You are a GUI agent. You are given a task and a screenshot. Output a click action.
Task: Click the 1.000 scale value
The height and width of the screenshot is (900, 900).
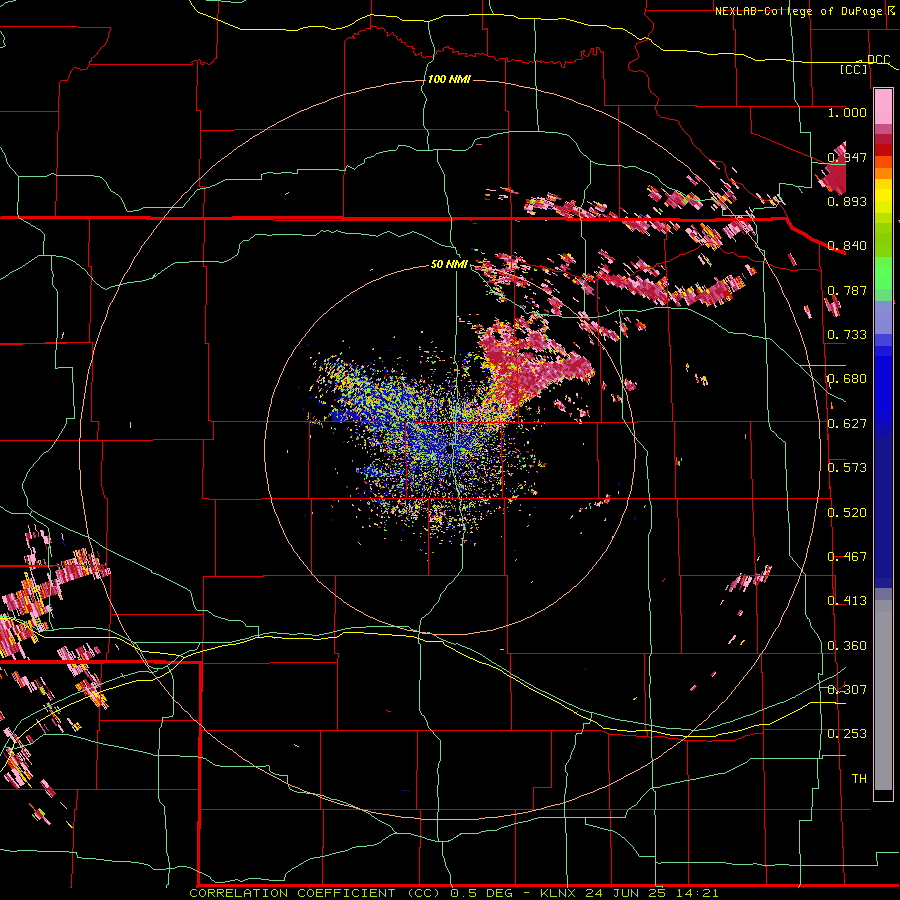(847, 112)
